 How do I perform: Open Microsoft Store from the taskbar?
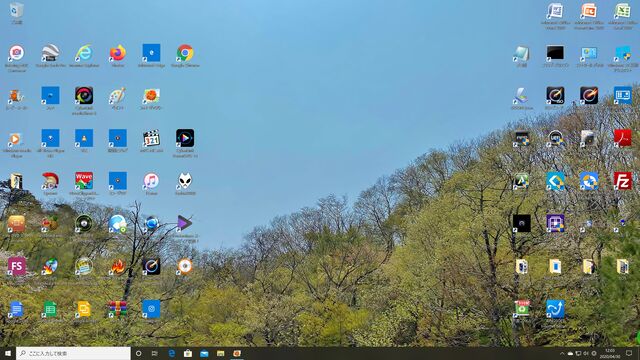click(x=188, y=353)
